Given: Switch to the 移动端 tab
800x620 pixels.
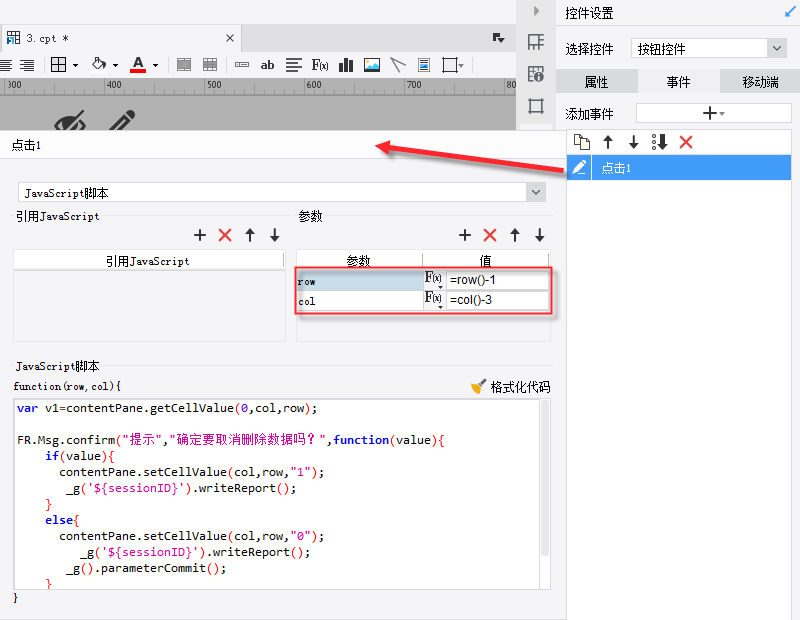Looking at the screenshot, I should tap(760, 82).
